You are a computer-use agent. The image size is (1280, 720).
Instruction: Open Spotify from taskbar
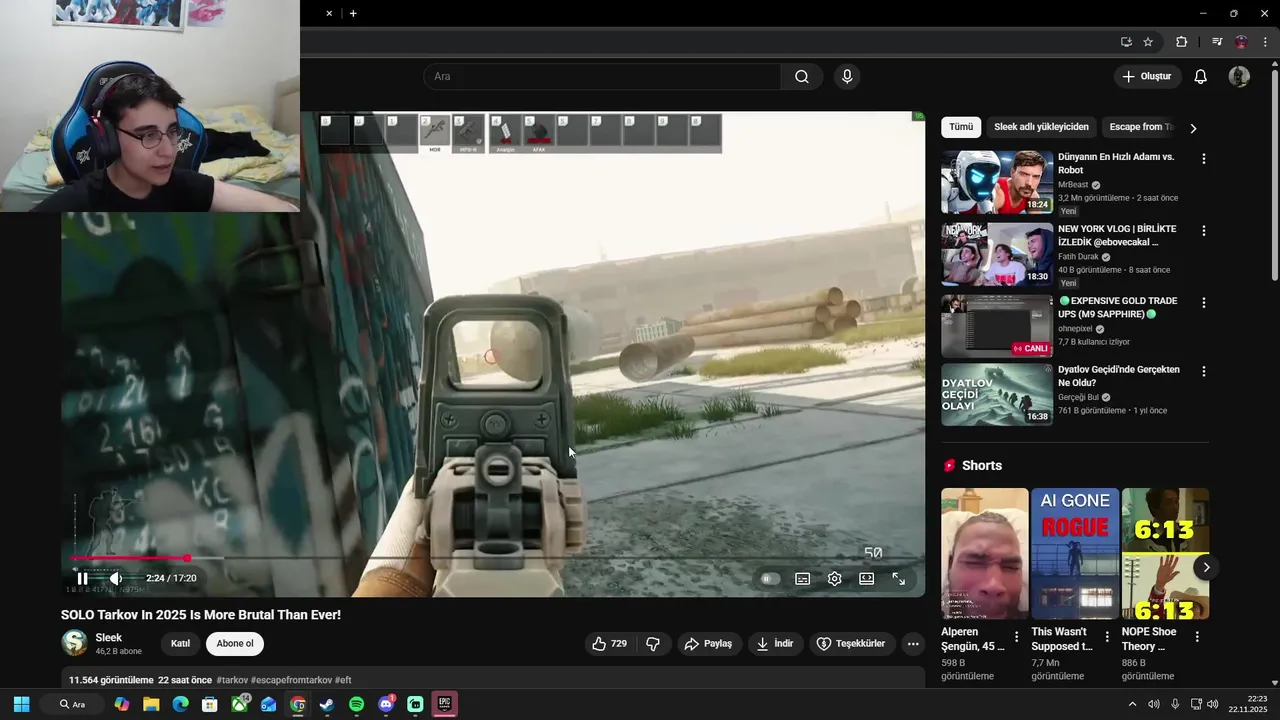click(357, 704)
